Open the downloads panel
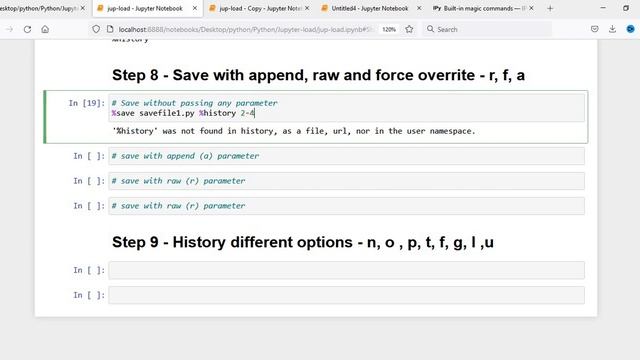640x360 pixels. (x=612, y=29)
